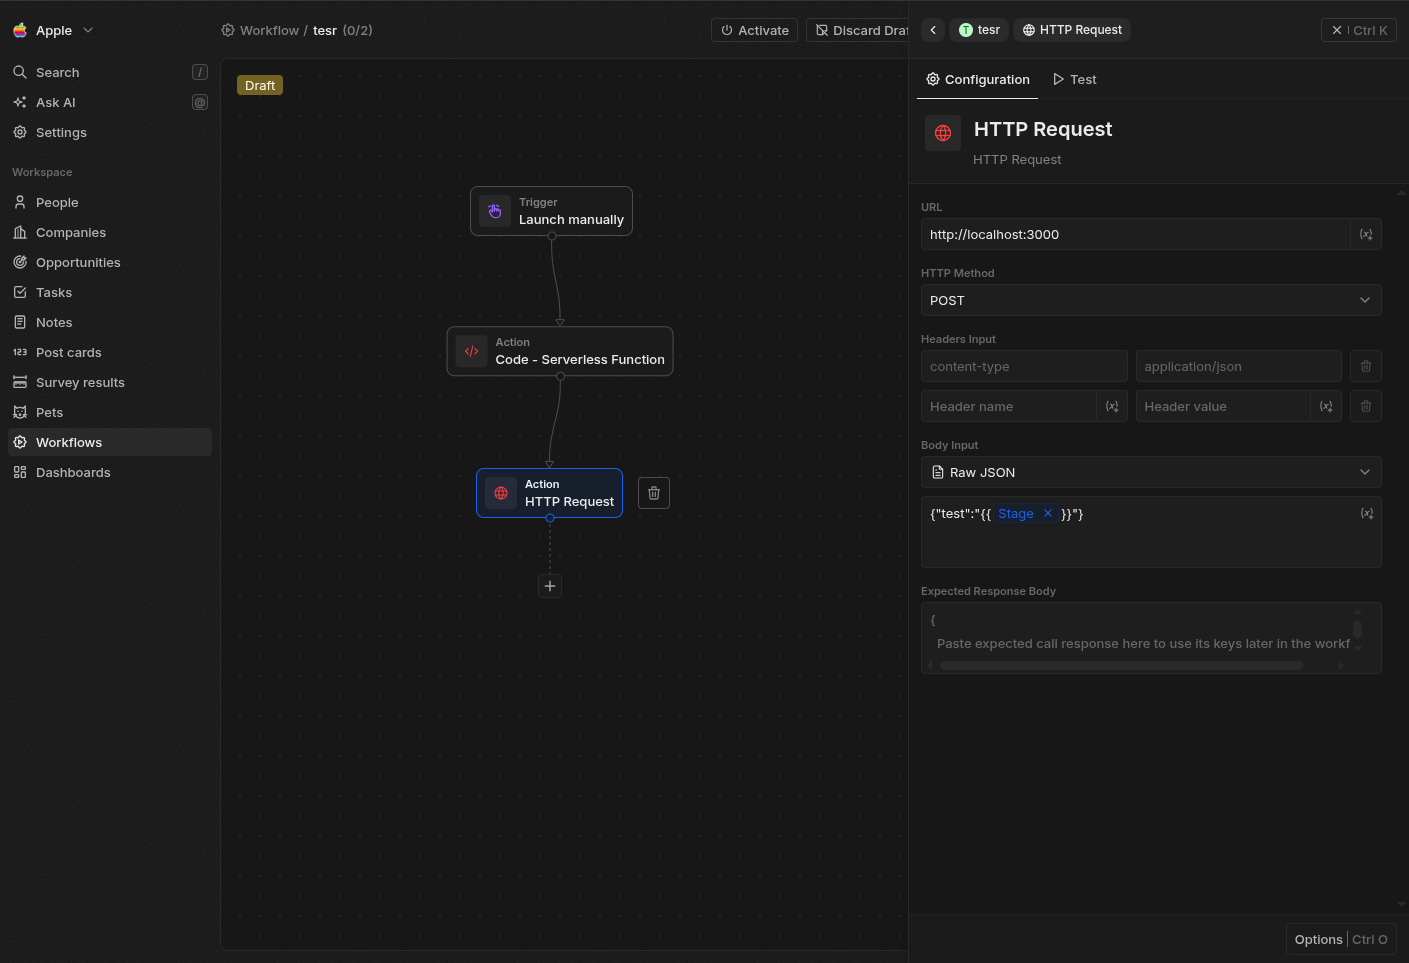
Task: Click the Tasks checkbox icon
Action: tap(20, 292)
